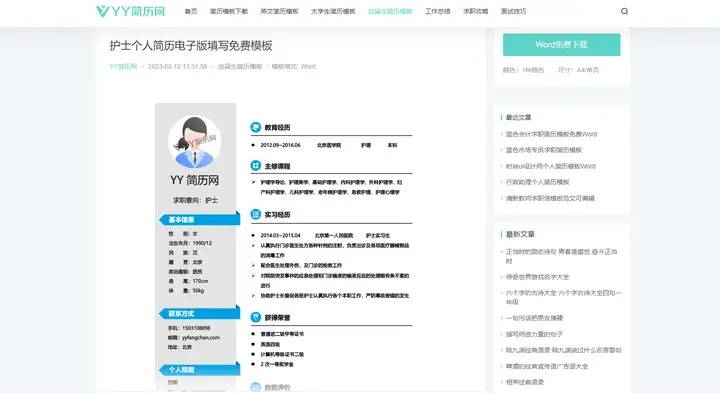
Task: Click the 尺寸: A4/单页 text
Action: (x=578, y=70)
